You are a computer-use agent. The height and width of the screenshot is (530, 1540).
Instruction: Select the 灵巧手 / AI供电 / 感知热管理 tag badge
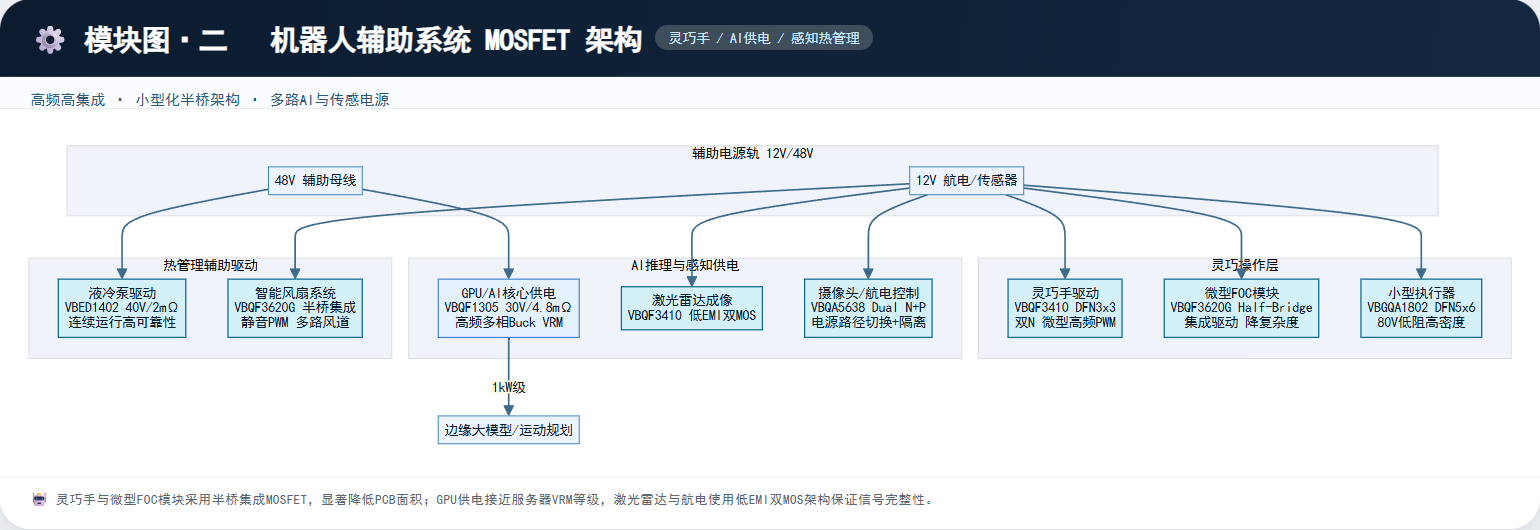pos(764,38)
